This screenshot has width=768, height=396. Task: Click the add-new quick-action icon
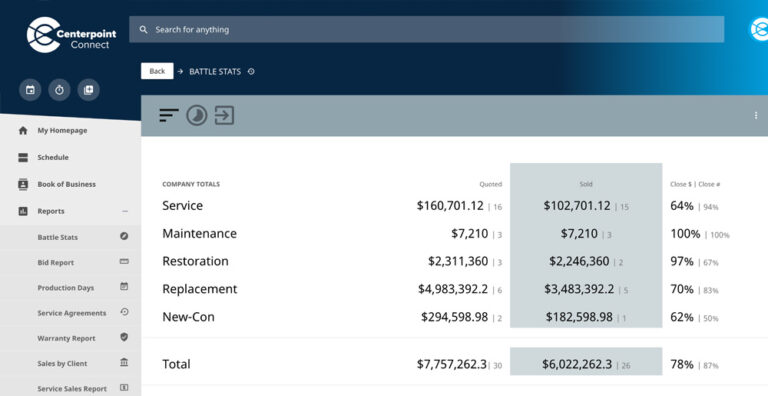(89, 90)
